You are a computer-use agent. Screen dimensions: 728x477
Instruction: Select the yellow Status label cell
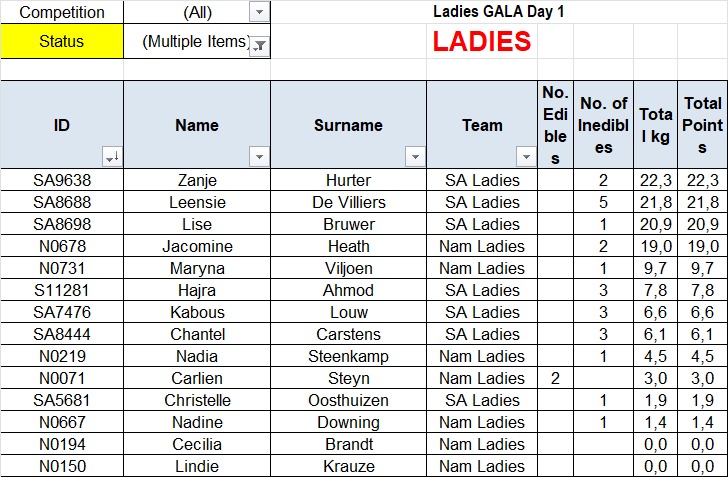(62, 41)
